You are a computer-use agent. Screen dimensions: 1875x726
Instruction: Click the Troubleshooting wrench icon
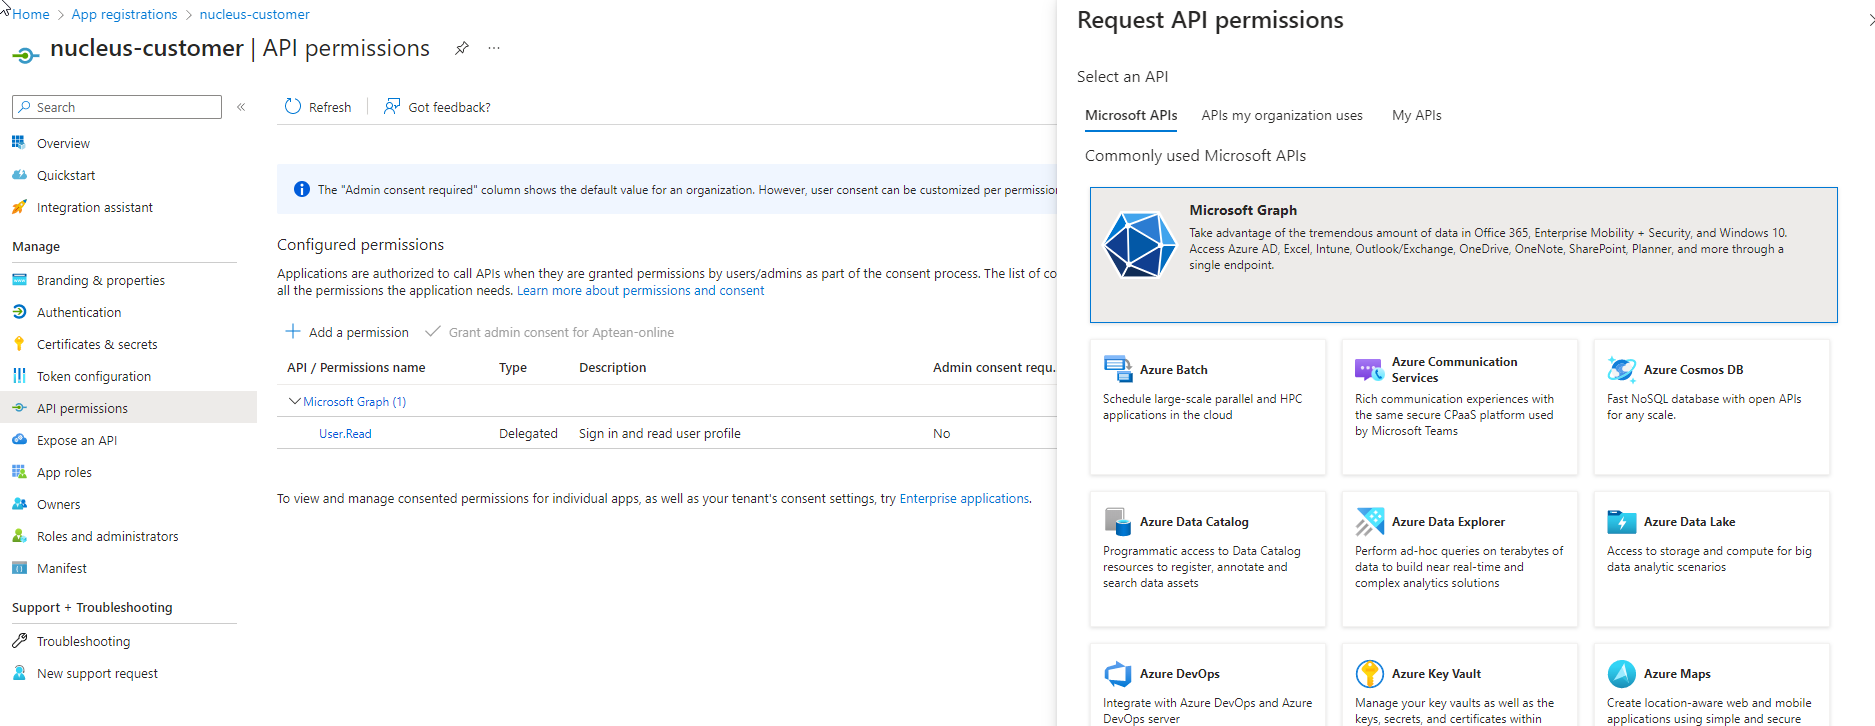(x=19, y=641)
